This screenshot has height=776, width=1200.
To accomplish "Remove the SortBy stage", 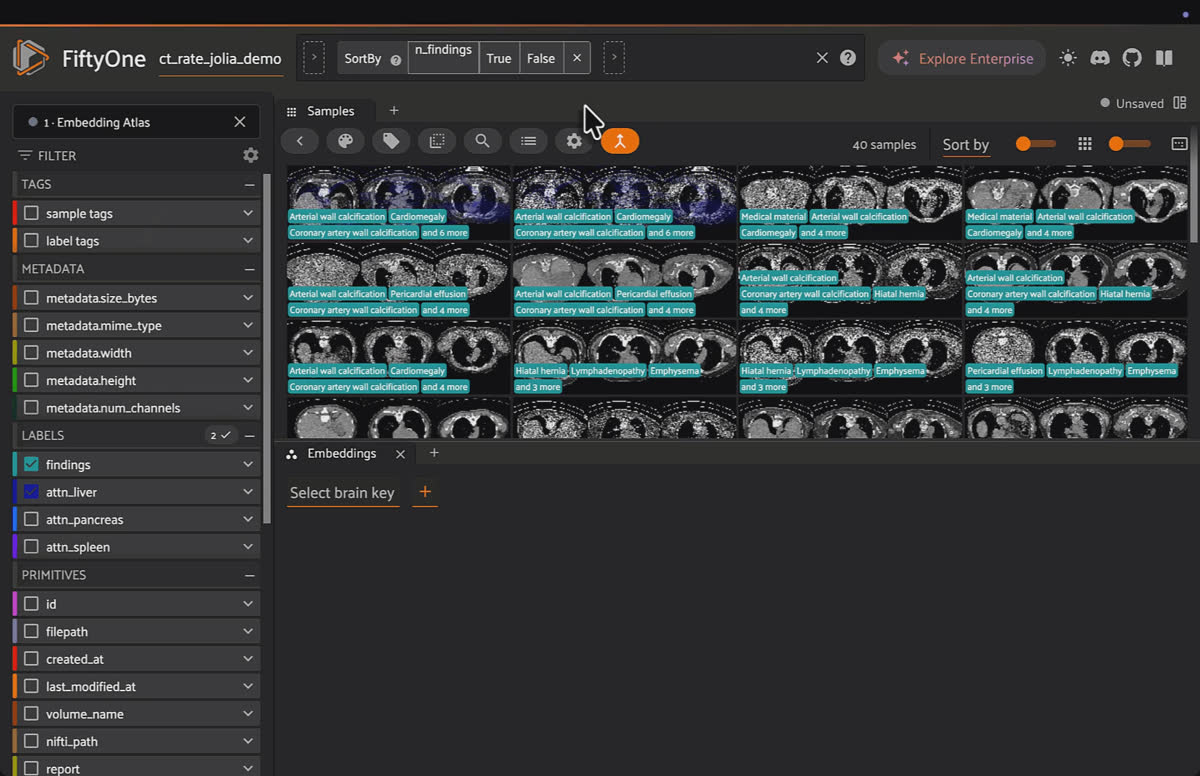I will pyautogui.click(x=577, y=58).
